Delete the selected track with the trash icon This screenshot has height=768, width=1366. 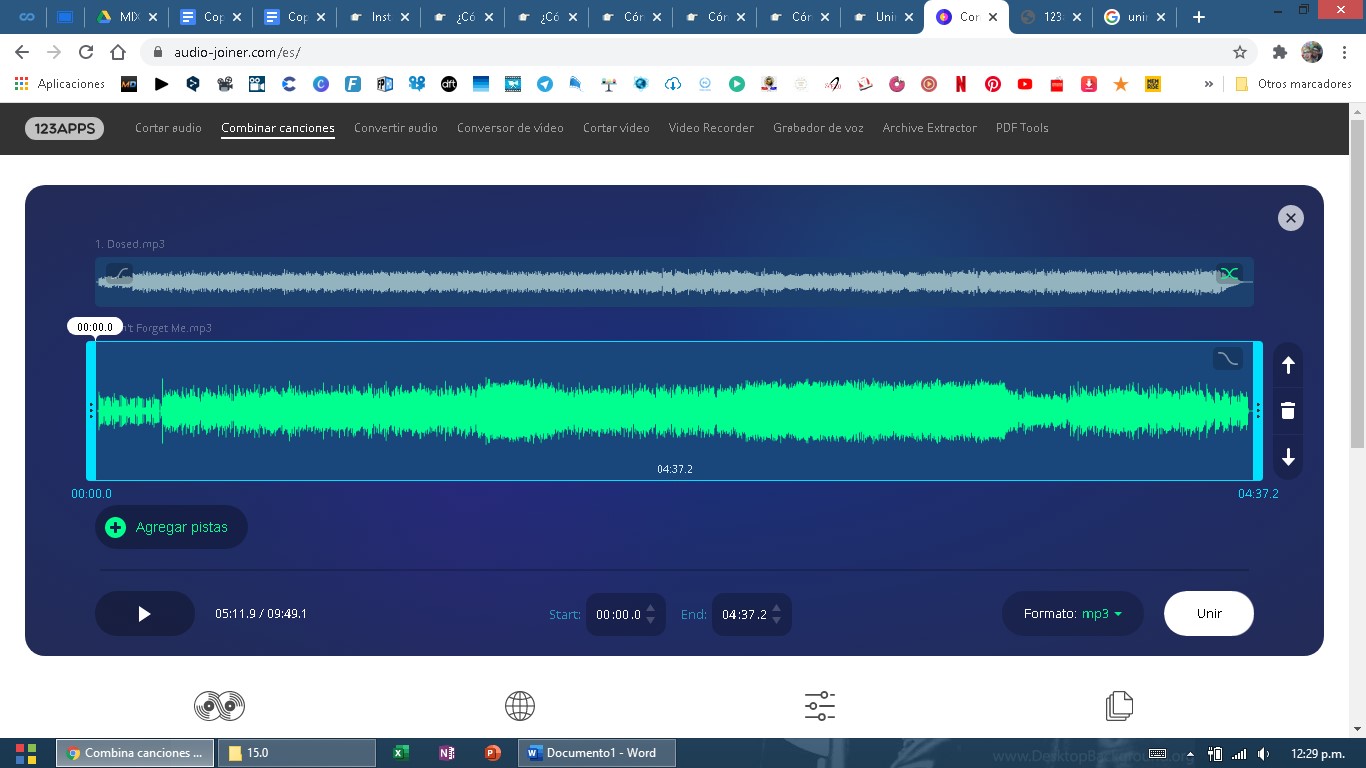click(1288, 410)
